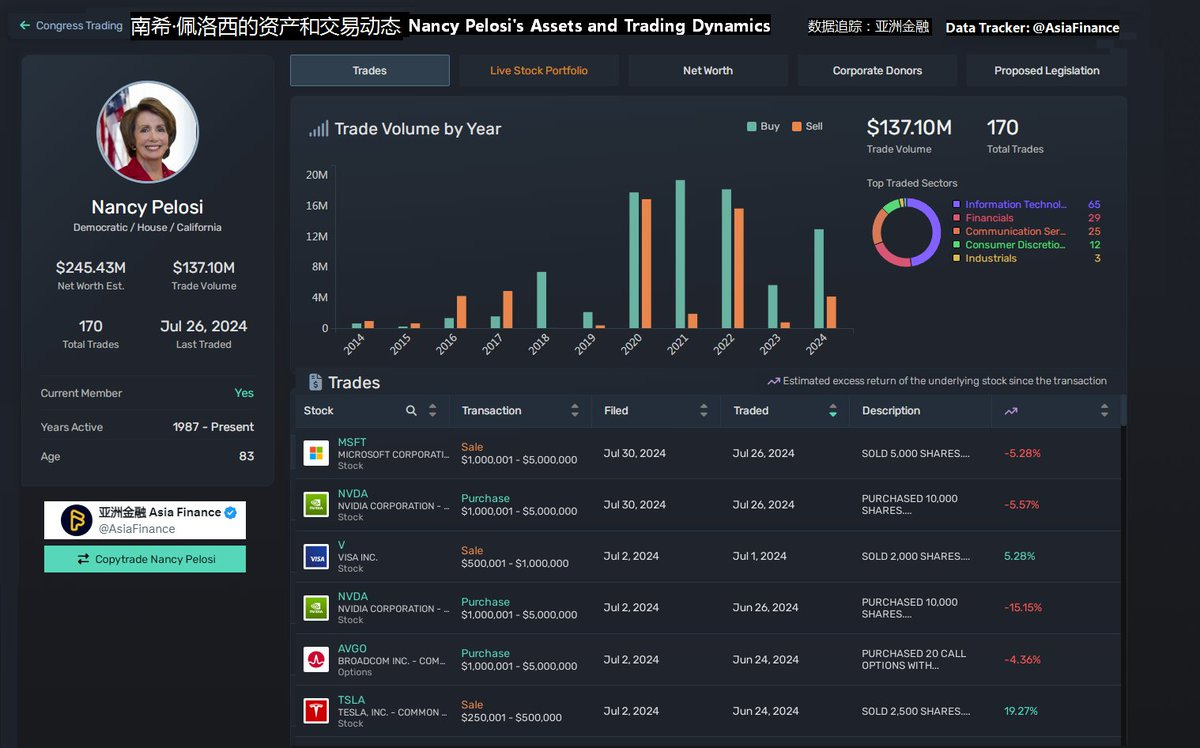Sort by excess return column arrows
This screenshot has width=1200, height=748.
(x=1104, y=411)
